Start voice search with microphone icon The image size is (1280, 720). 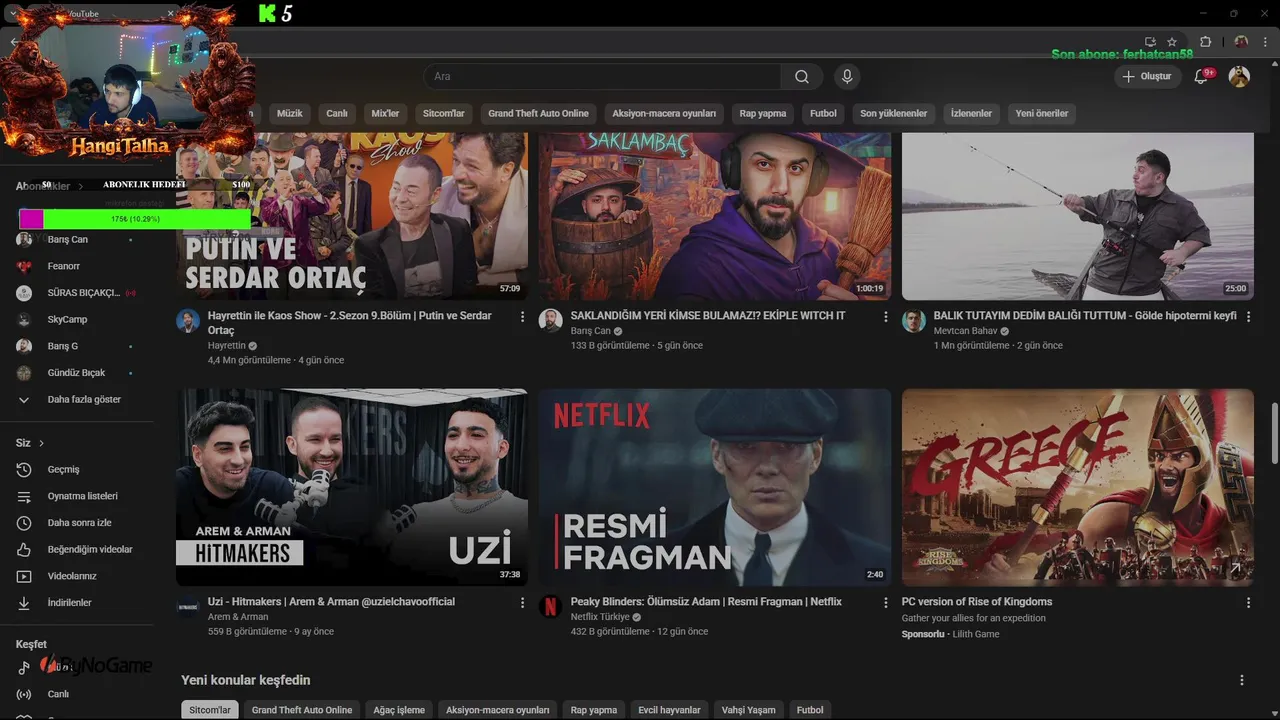pos(847,77)
